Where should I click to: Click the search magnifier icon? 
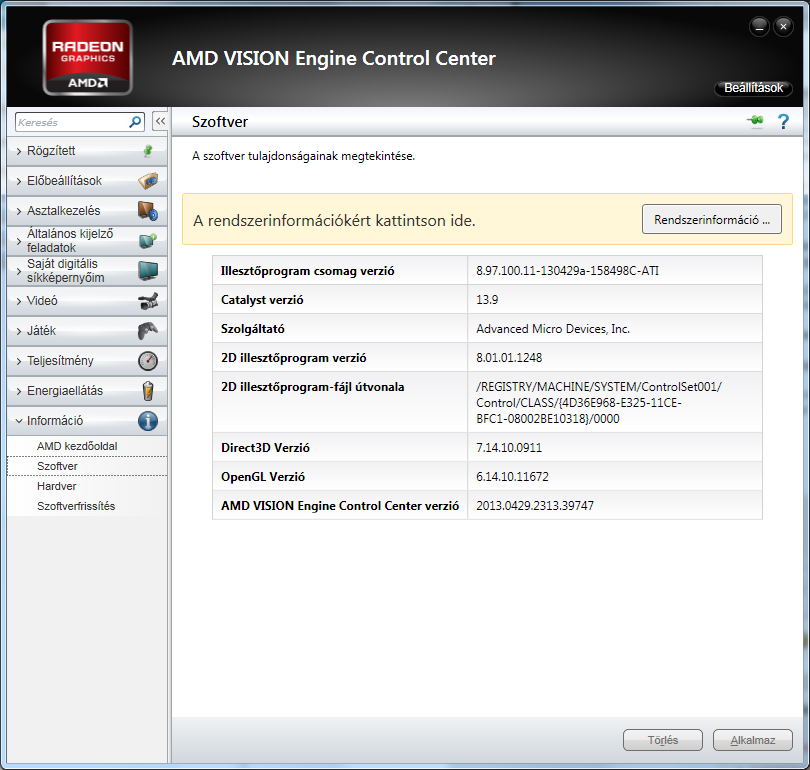click(x=135, y=122)
